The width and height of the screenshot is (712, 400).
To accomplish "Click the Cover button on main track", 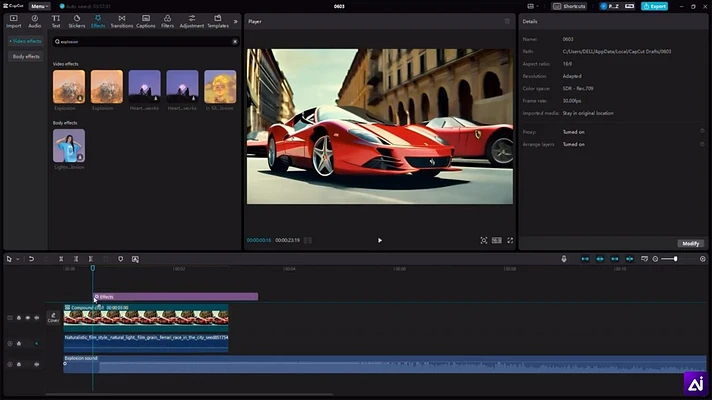I will click(x=53, y=317).
